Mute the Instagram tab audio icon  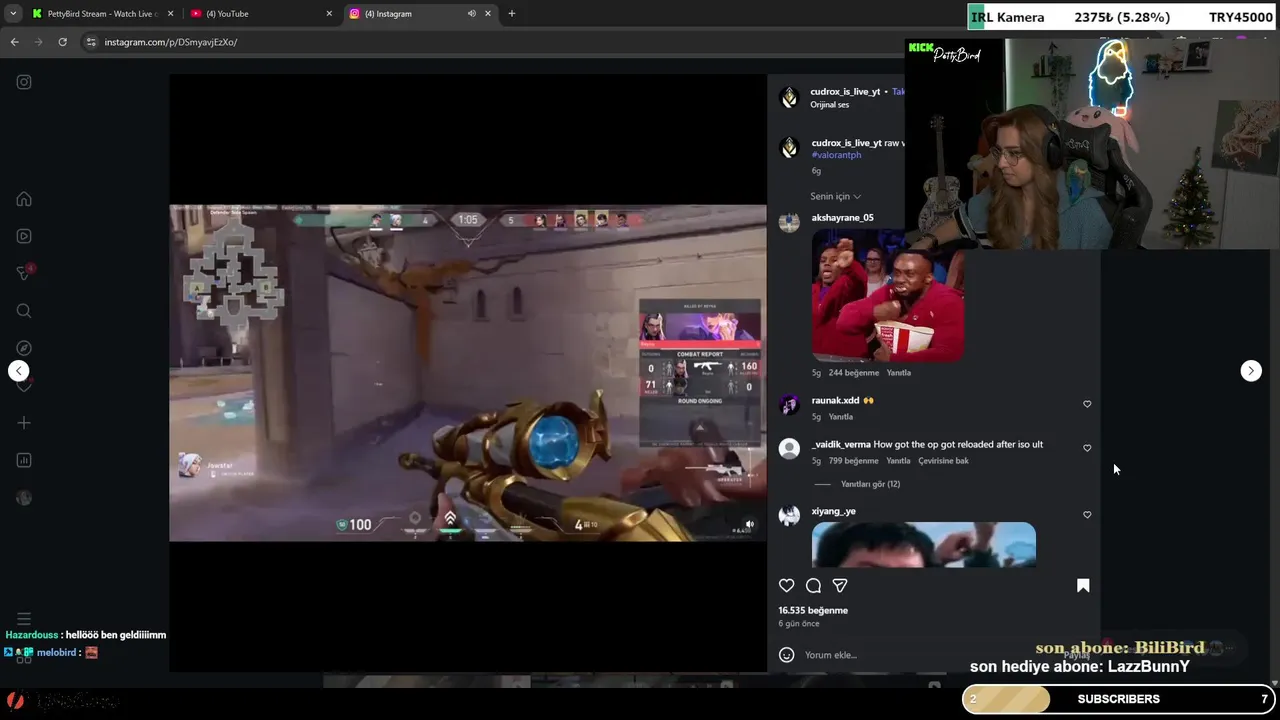tap(471, 14)
